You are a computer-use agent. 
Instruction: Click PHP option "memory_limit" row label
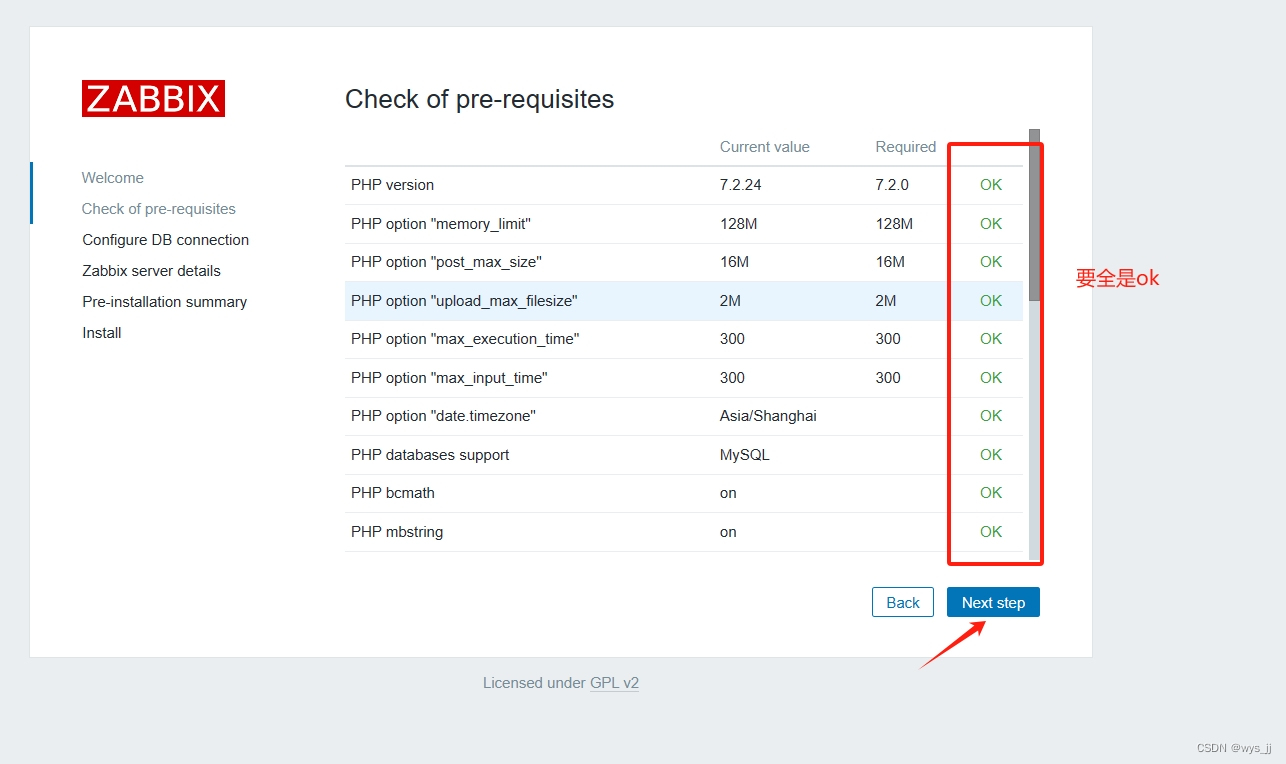pyautogui.click(x=441, y=224)
